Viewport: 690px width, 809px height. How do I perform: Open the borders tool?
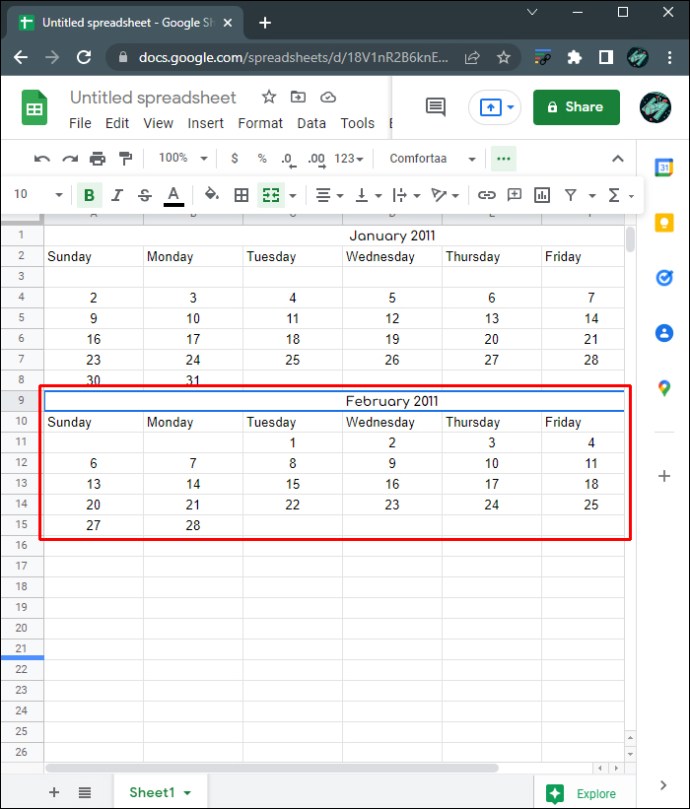click(x=241, y=195)
